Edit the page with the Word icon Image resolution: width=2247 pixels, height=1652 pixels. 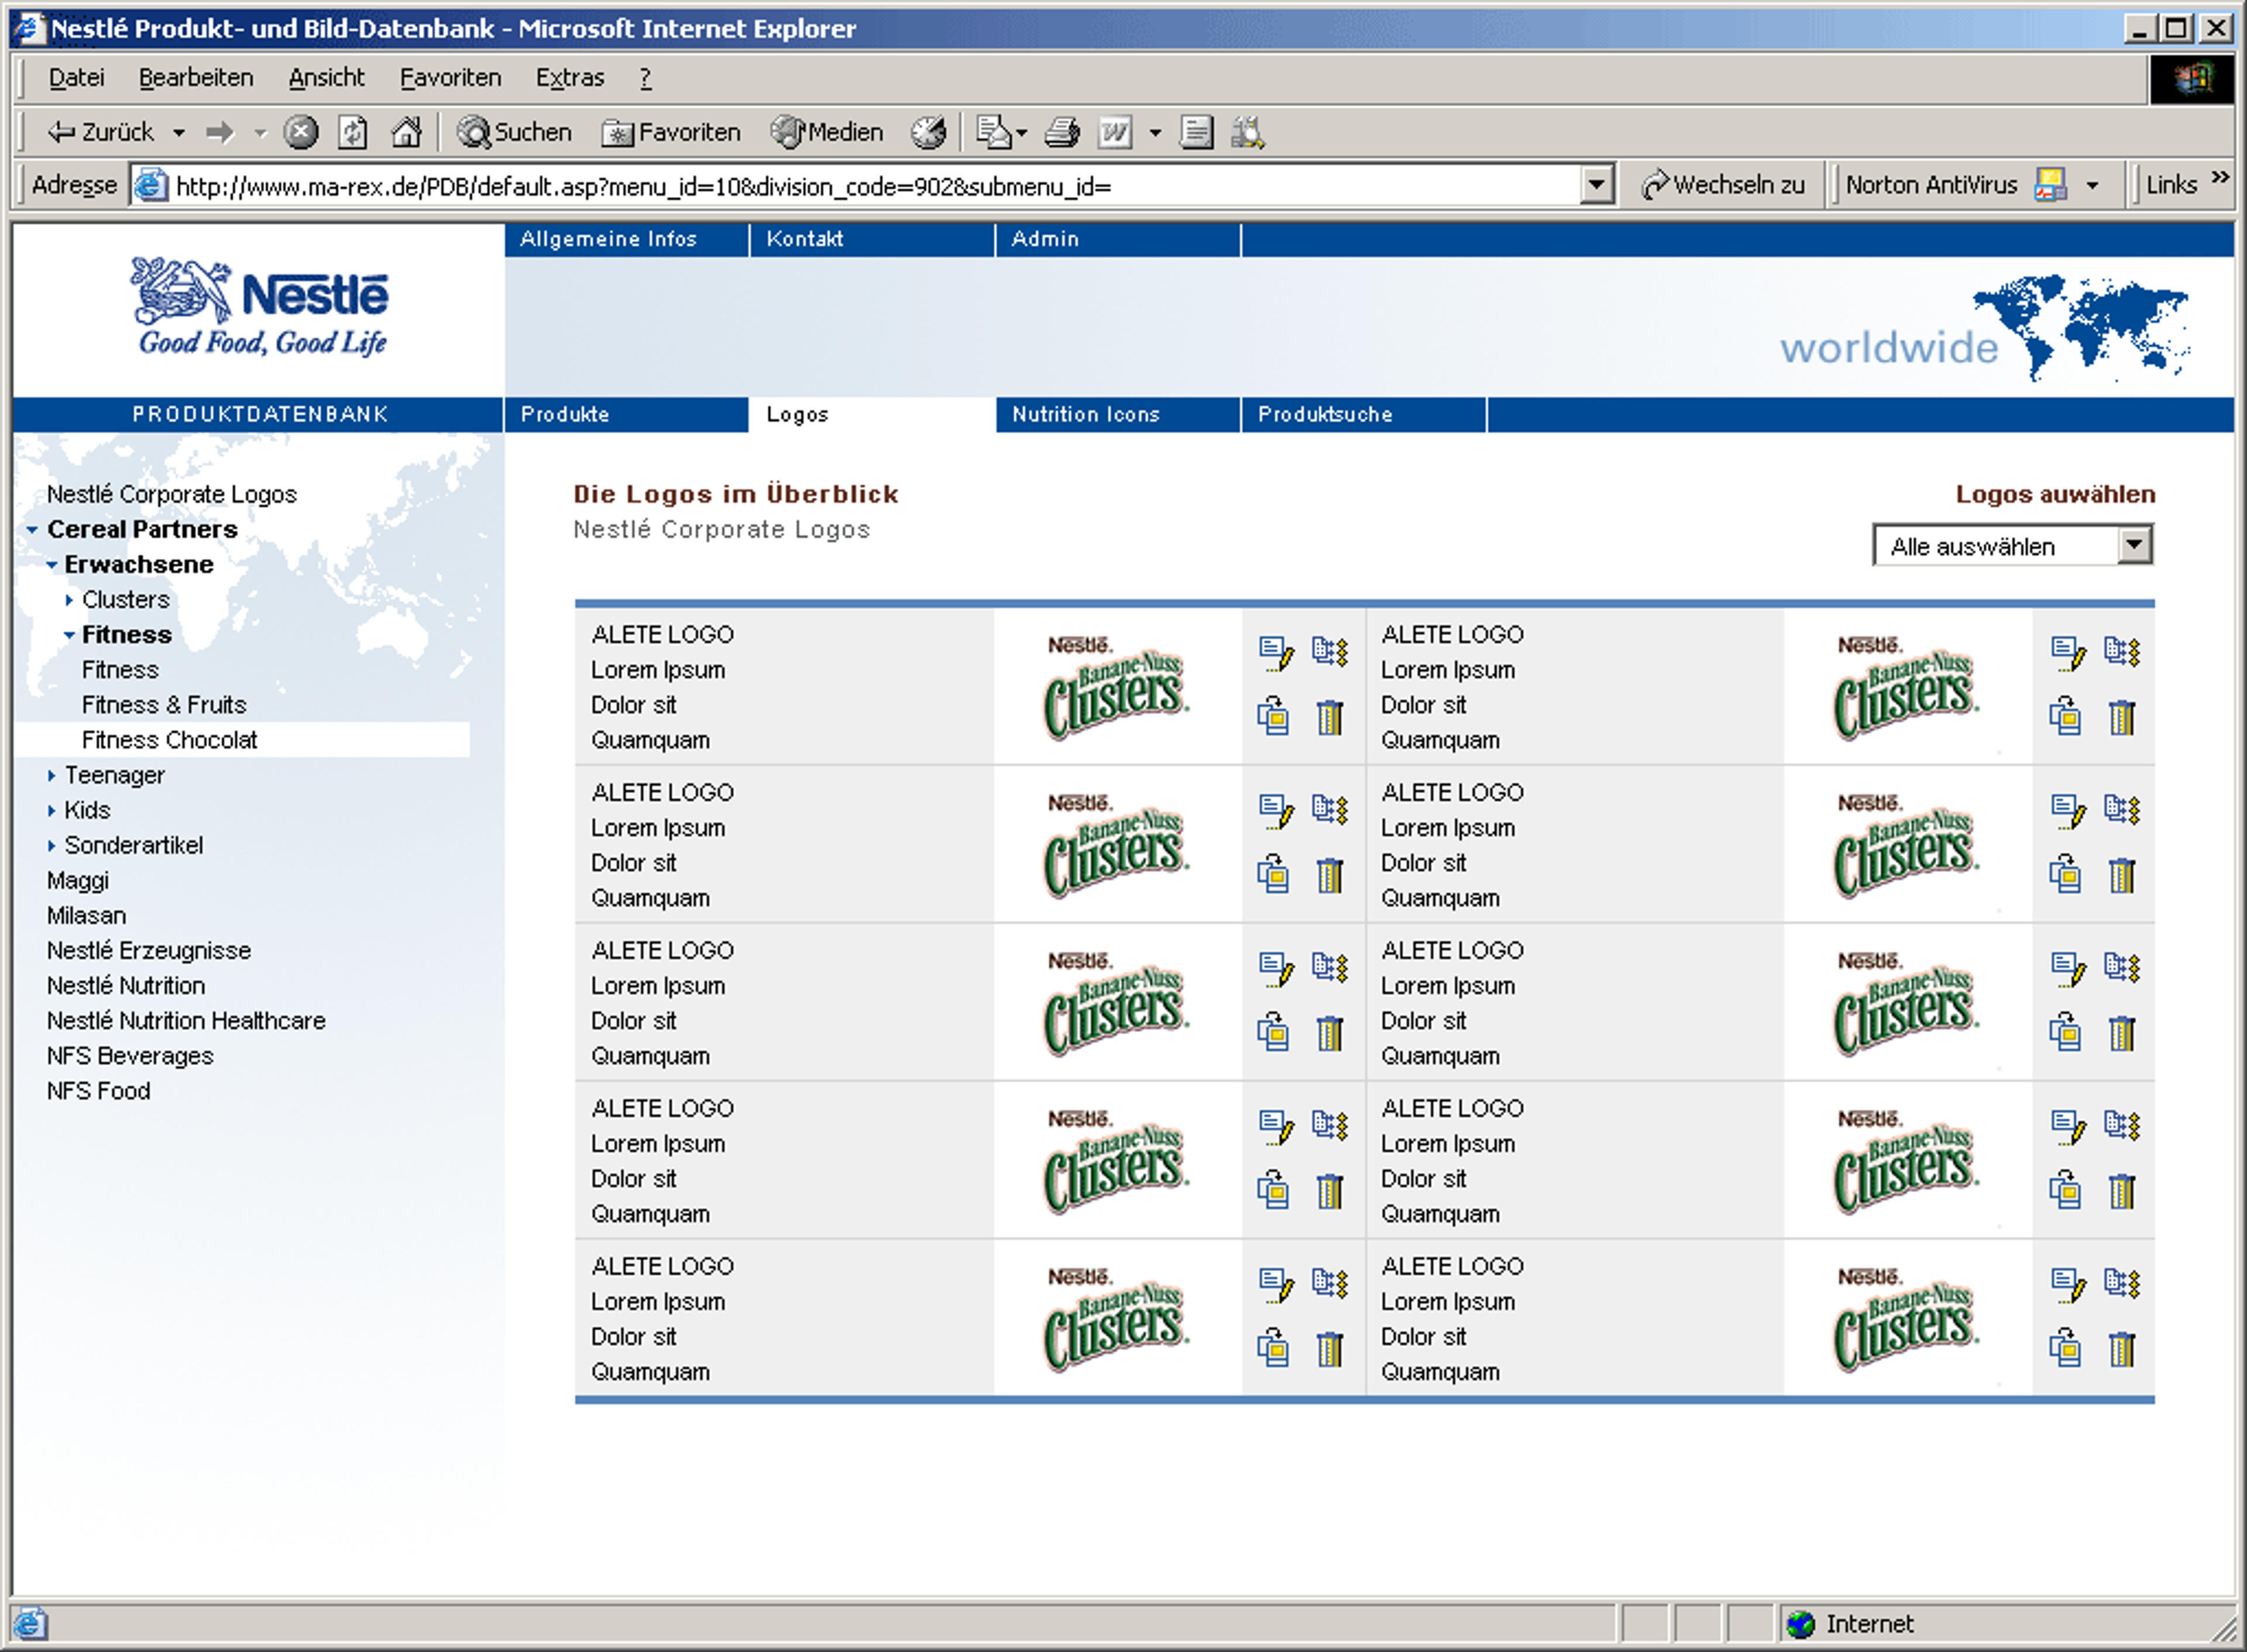click(x=1115, y=132)
